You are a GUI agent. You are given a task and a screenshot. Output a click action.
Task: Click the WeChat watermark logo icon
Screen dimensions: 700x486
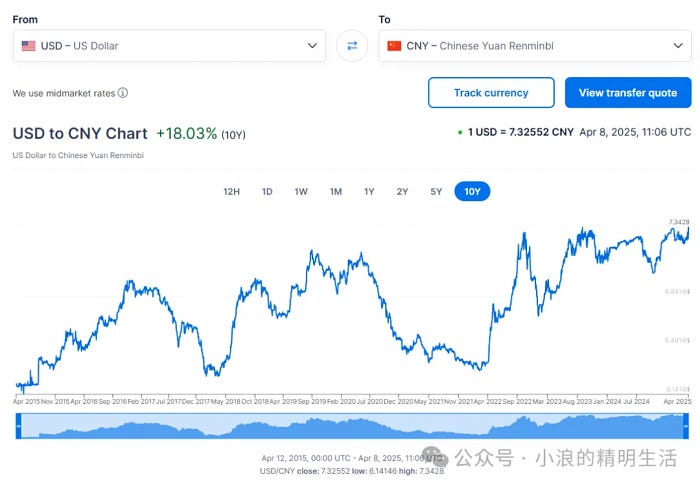435,457
